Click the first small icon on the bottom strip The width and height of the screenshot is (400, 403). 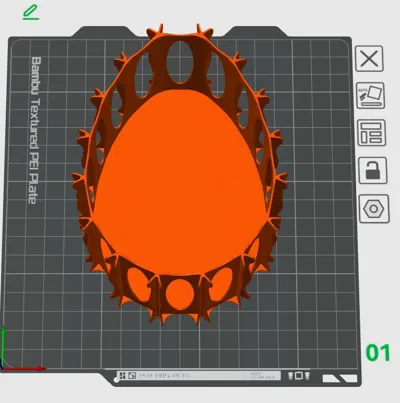click(122, 376)
